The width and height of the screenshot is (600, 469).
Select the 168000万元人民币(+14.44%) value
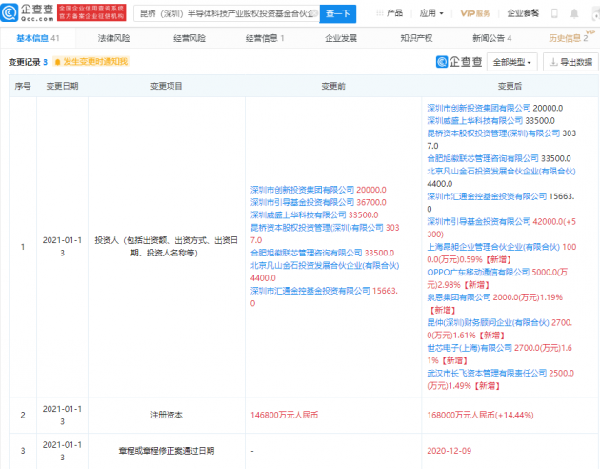(x=480, y=415)
